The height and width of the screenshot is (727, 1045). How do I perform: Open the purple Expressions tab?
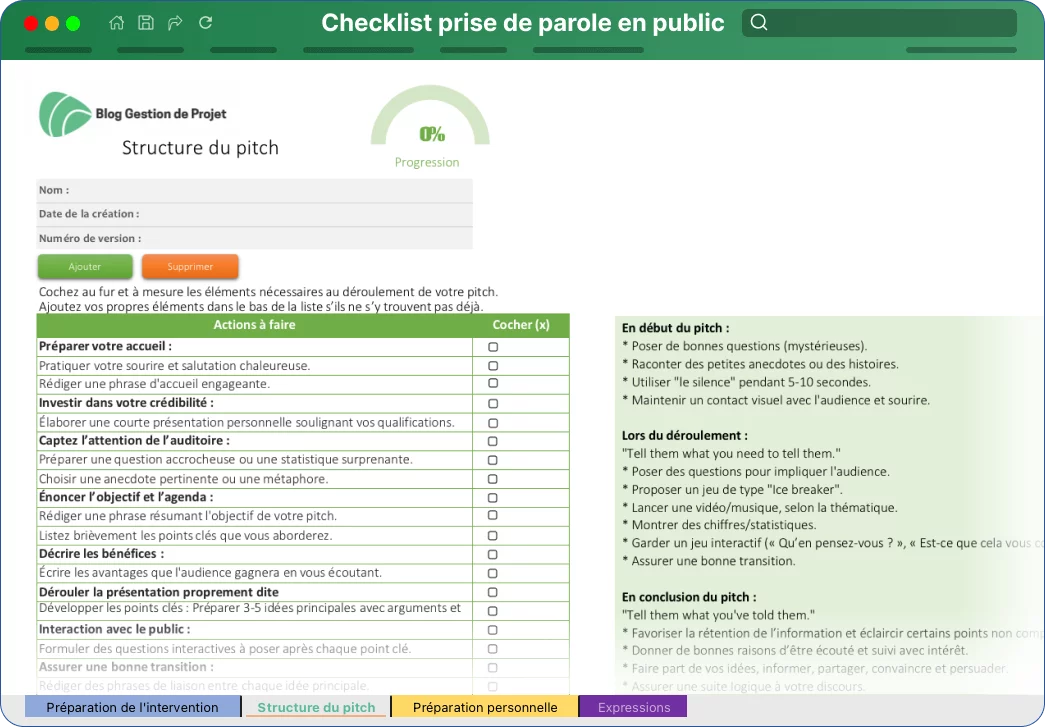634,707
